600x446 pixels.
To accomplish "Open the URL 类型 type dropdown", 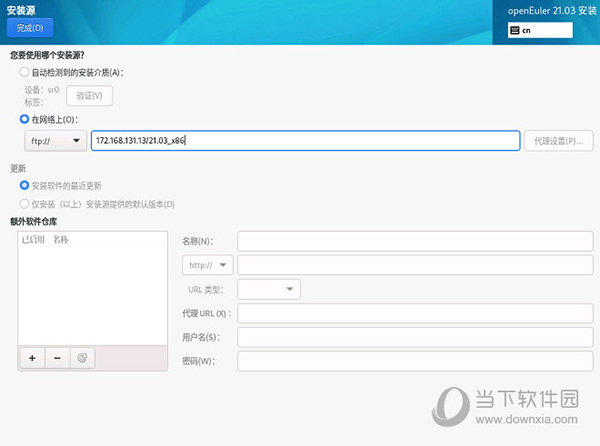I will tap(269, 289).
